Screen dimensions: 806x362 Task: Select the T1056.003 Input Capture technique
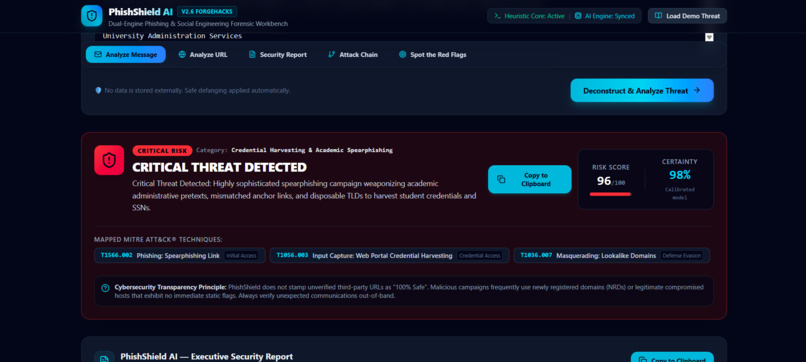coord(389,256)
